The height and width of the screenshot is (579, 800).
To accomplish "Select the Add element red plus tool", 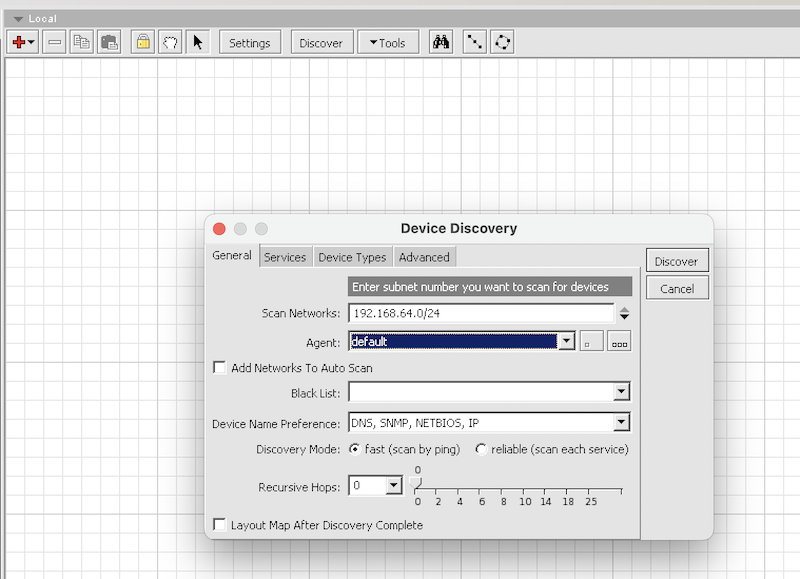I will click(18, 42).
